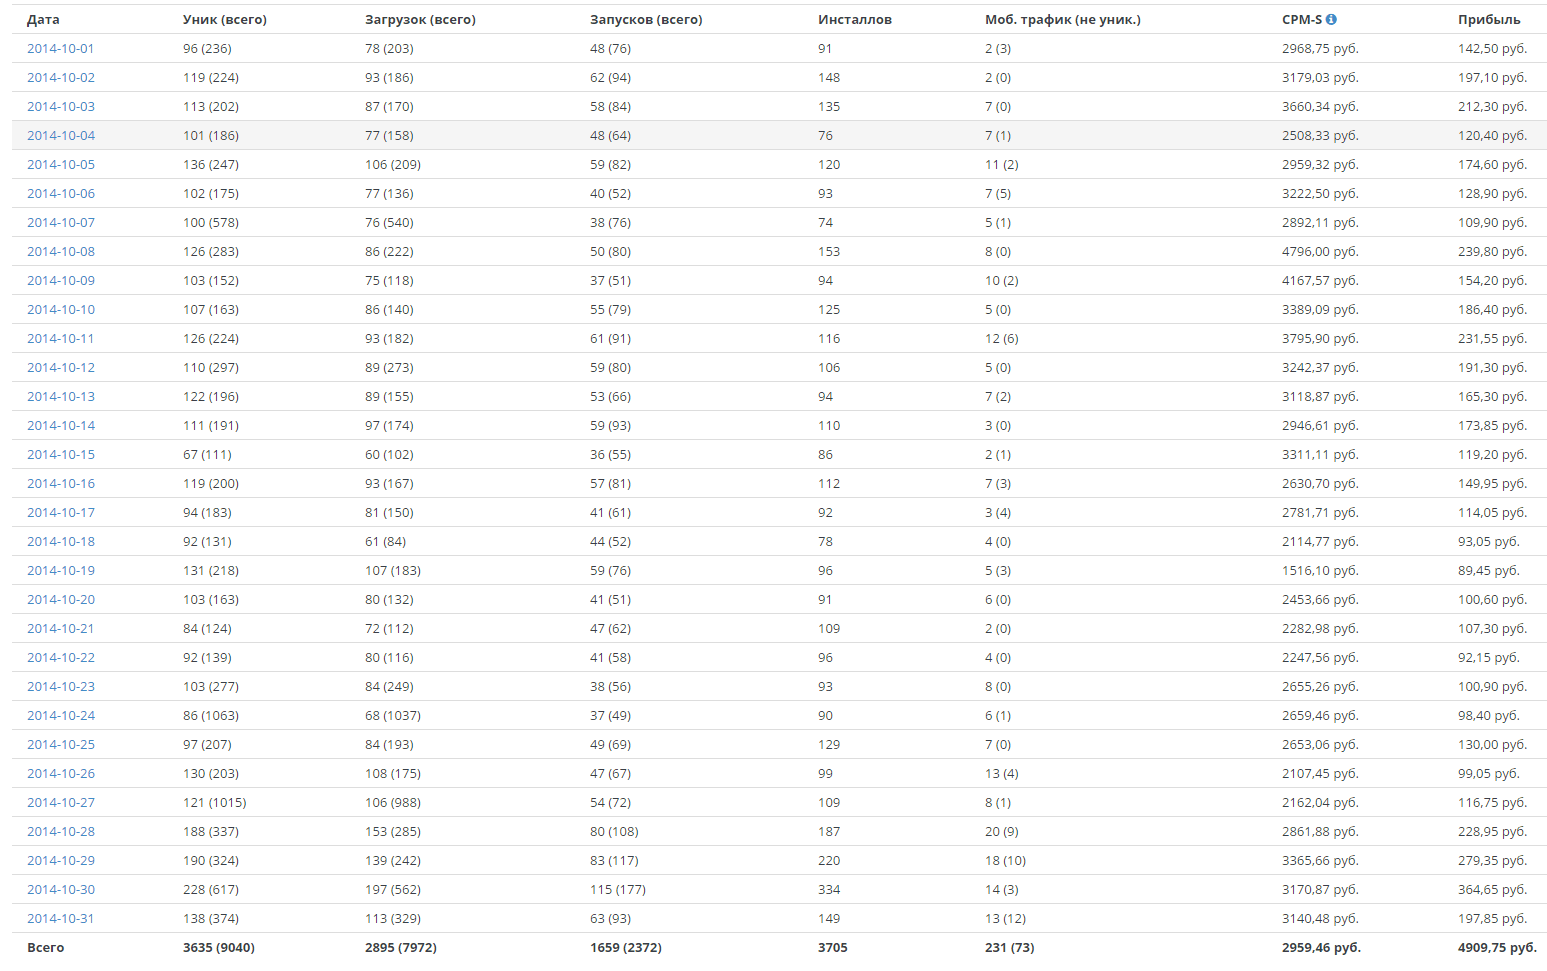Open the 2014-10-31 date link

pos(61,918)
